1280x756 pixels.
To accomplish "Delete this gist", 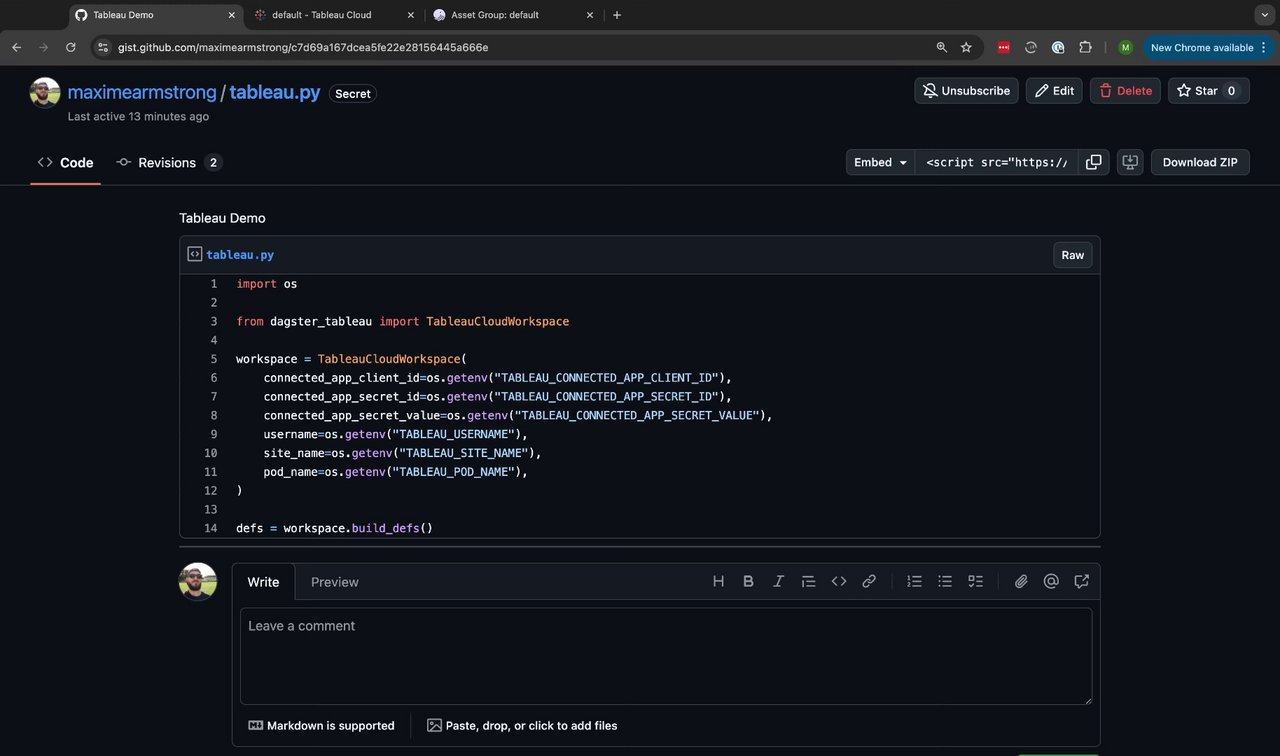I will click(1125, 91).
